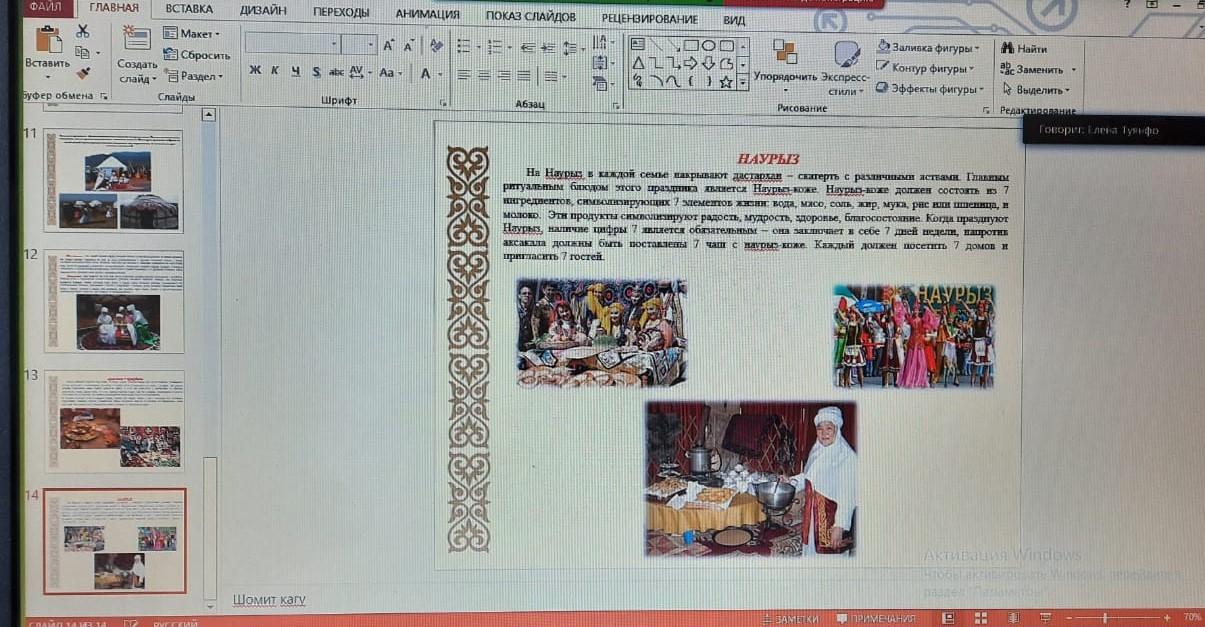The height and width of the screenshot is (627, 1205).
Task: Switch to the ВСТАВКА tab
Action: 189,12
